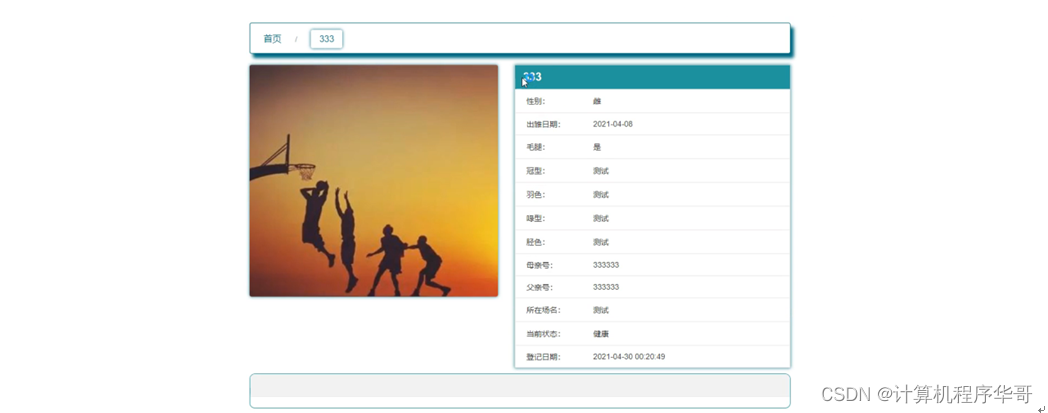Select the 雌 value for 性别

(x=597, y=102)
